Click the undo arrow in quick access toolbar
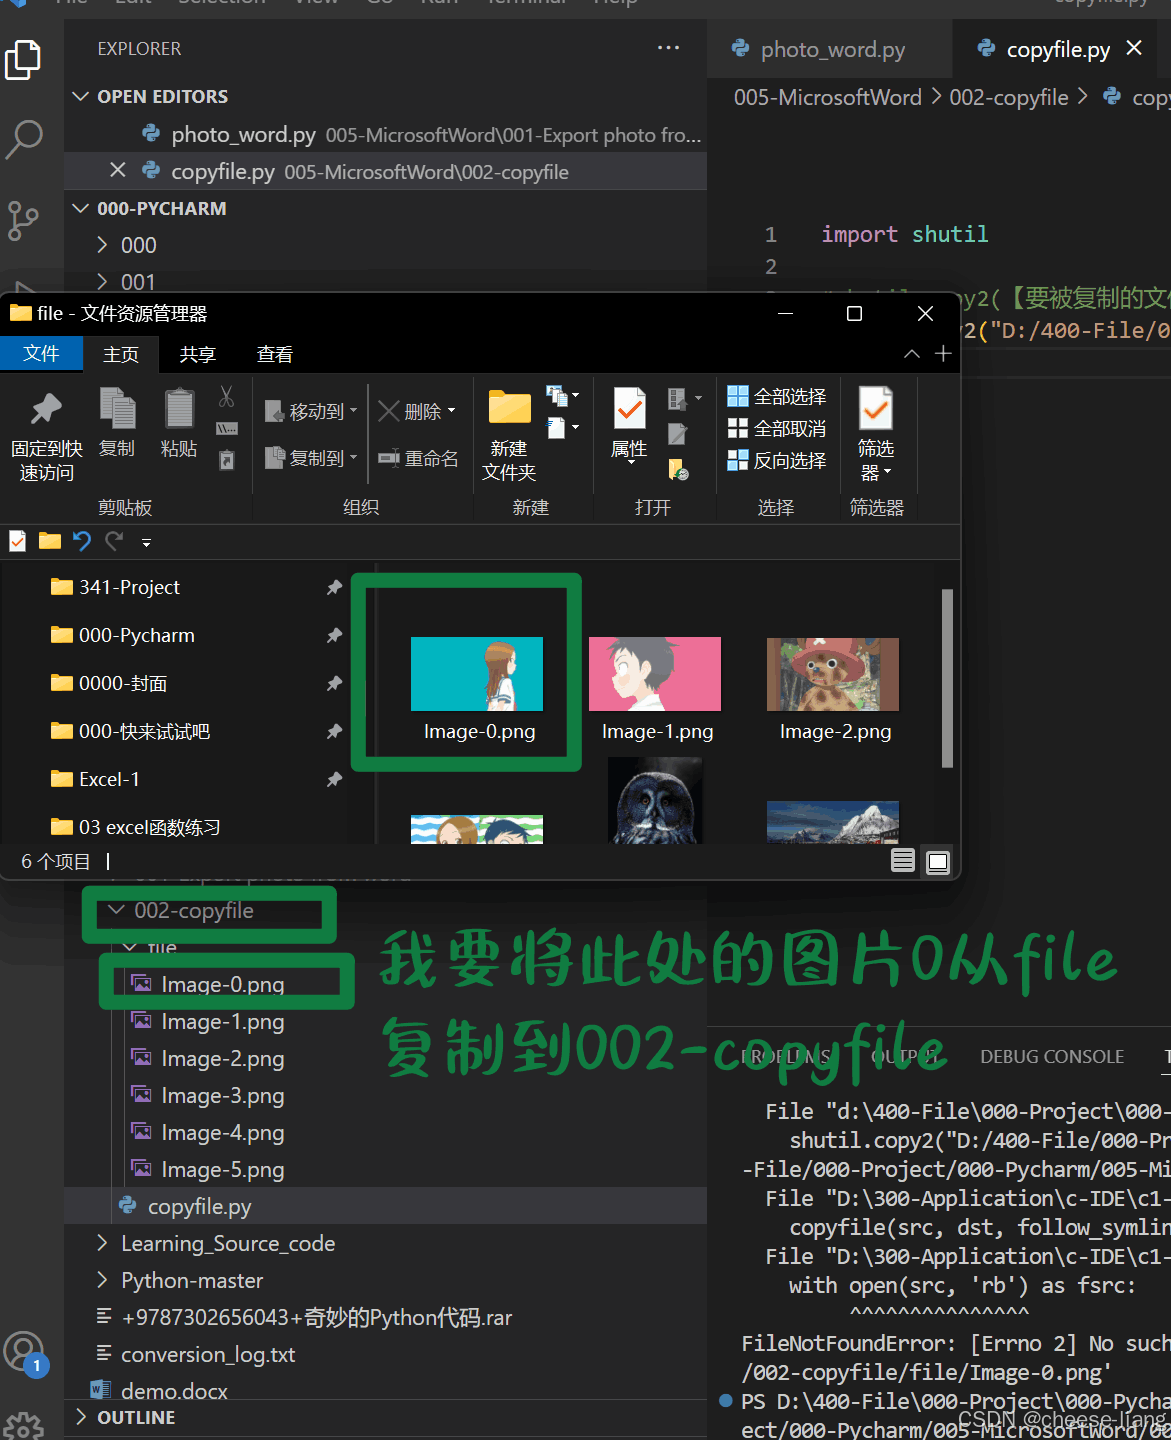 82,542
